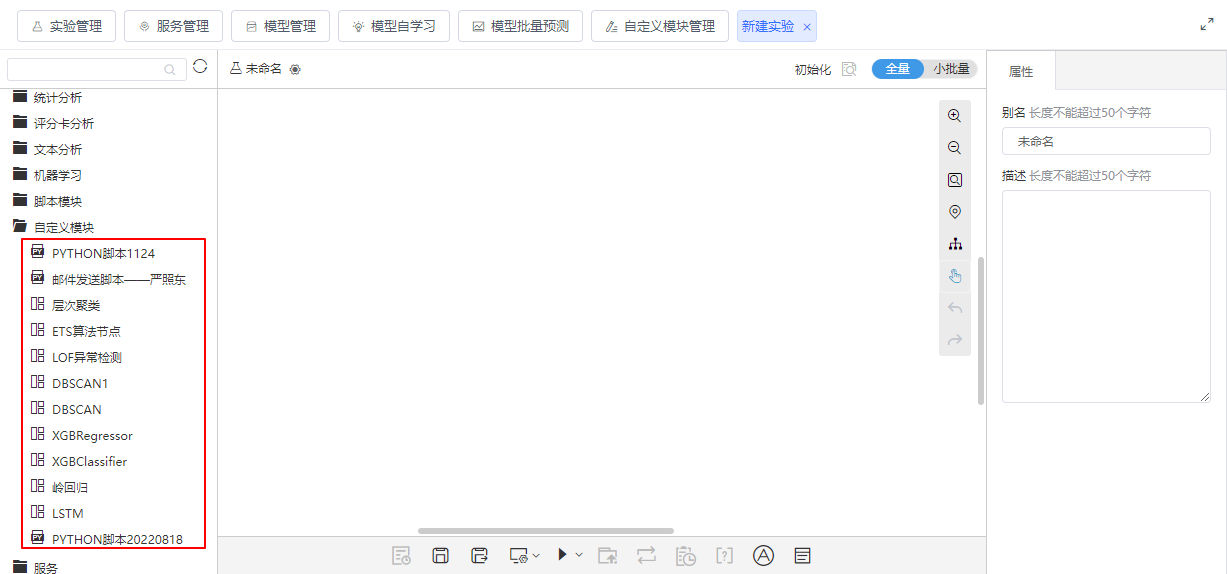Open dropdown arrow next to monitor settings icon

click(536, 554)
